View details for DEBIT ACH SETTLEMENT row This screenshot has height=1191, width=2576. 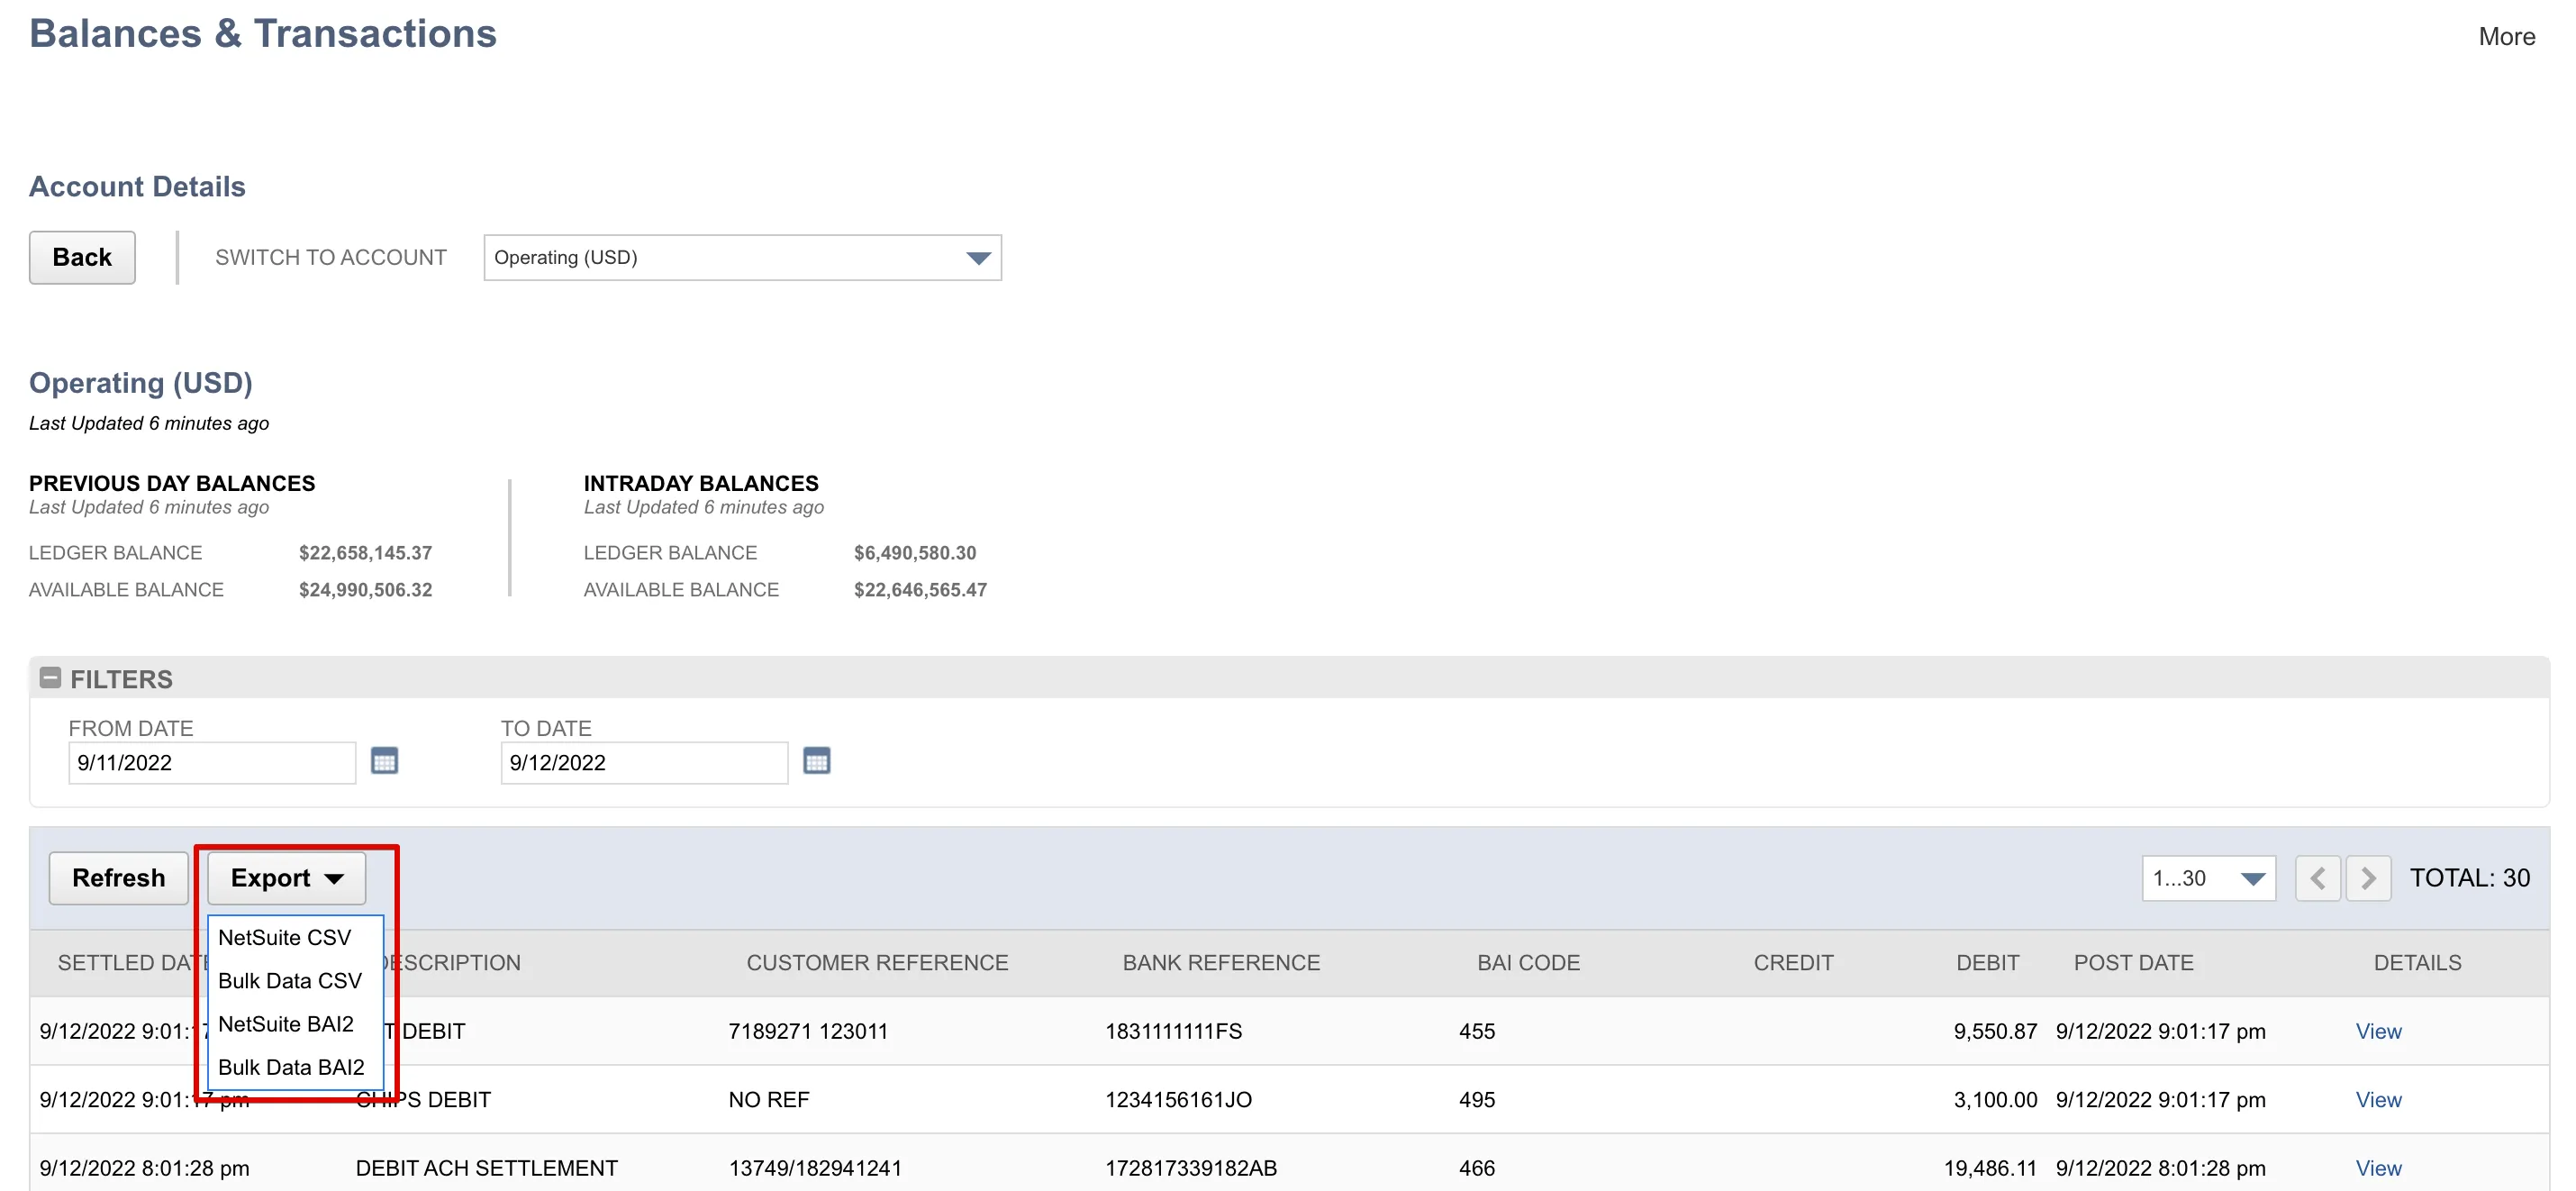point(2378,1168)
